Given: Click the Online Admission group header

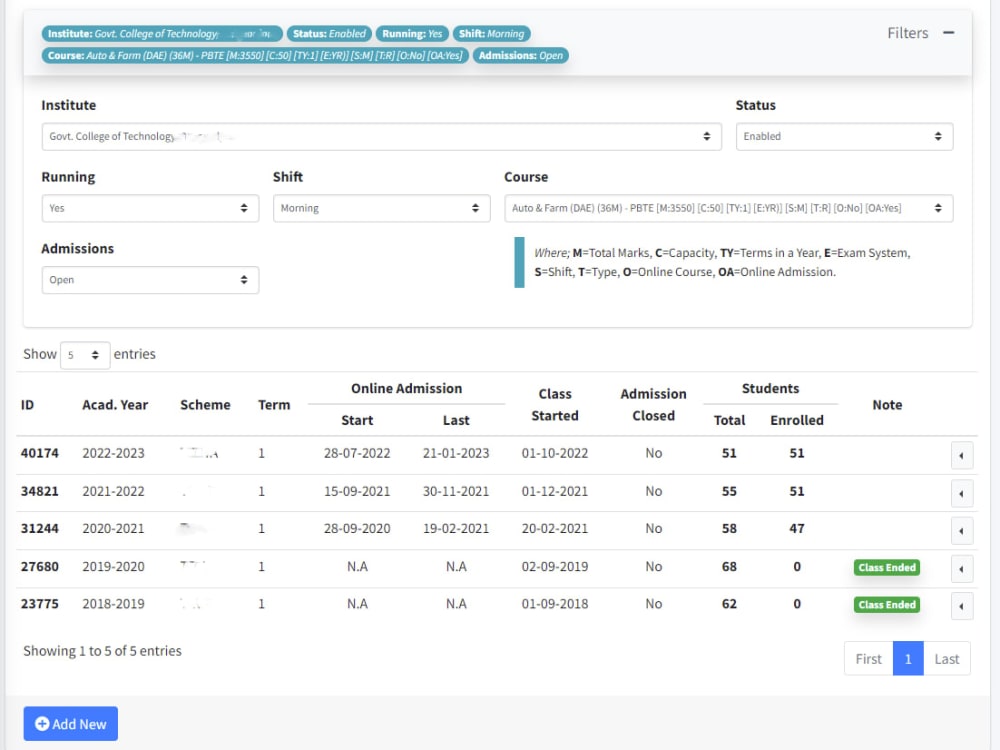Looking at the screenshot, I should click(x=406, y=388).
